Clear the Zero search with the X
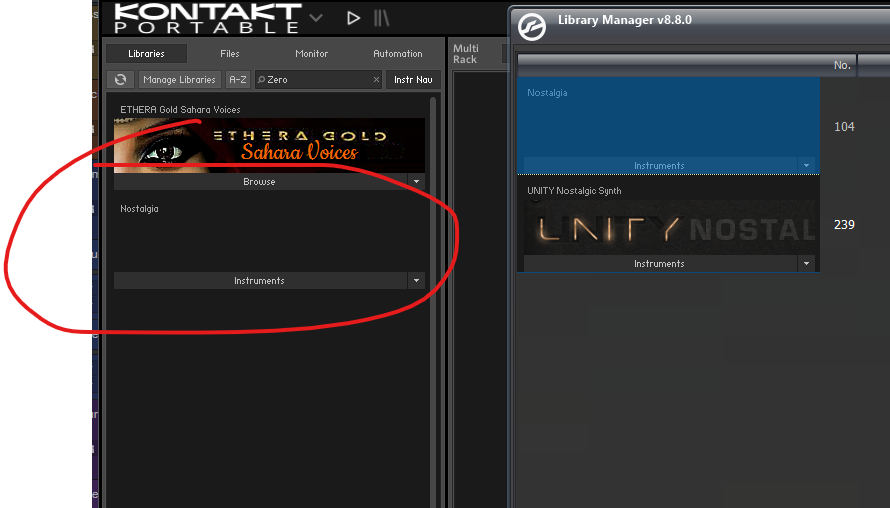The height and width of the screenshot is (508, 890). click(x=376, y=79)
